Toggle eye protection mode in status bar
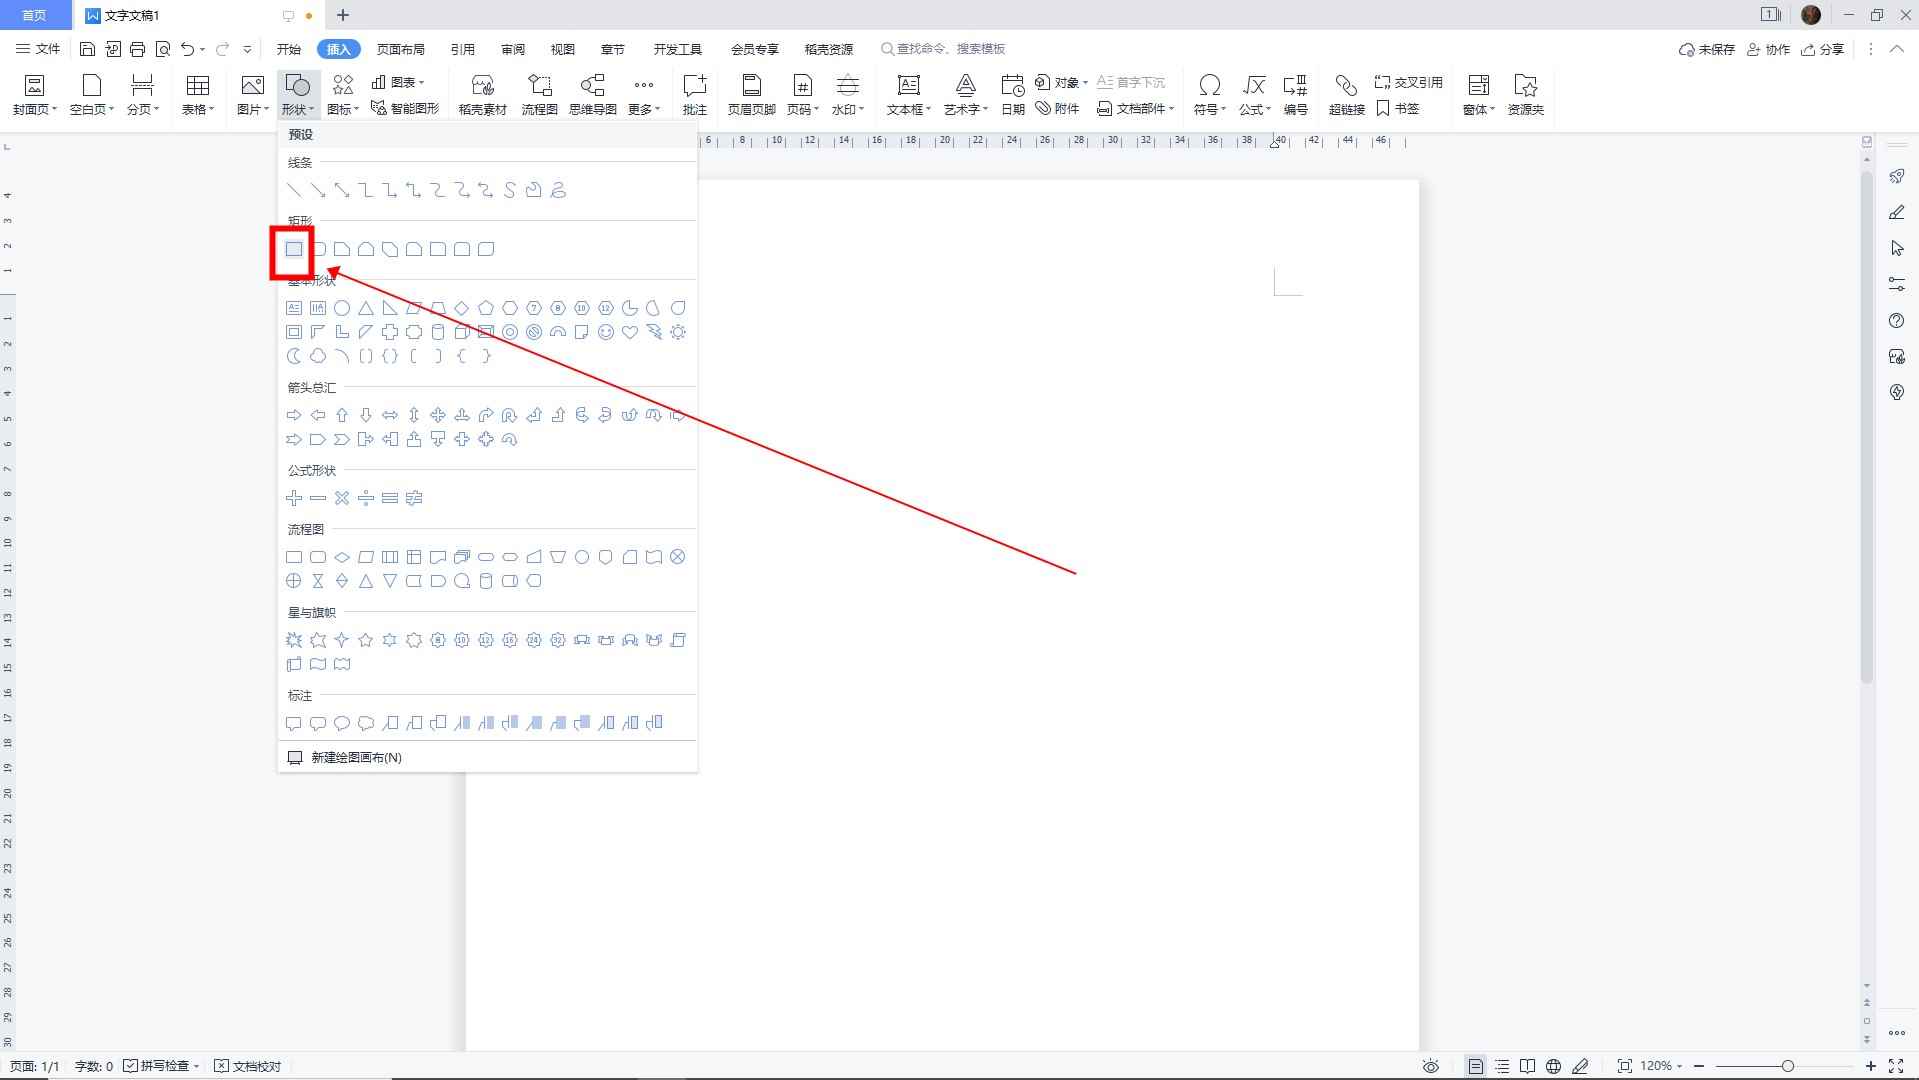The height and width of the screenshot is (1080, 1919). coord(1431,1066)
